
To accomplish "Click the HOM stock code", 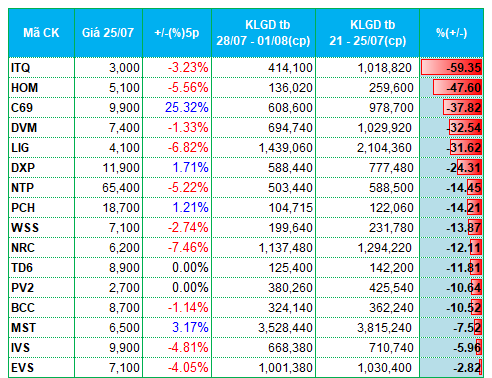I will pyautogui.click(x=24, y=88).
